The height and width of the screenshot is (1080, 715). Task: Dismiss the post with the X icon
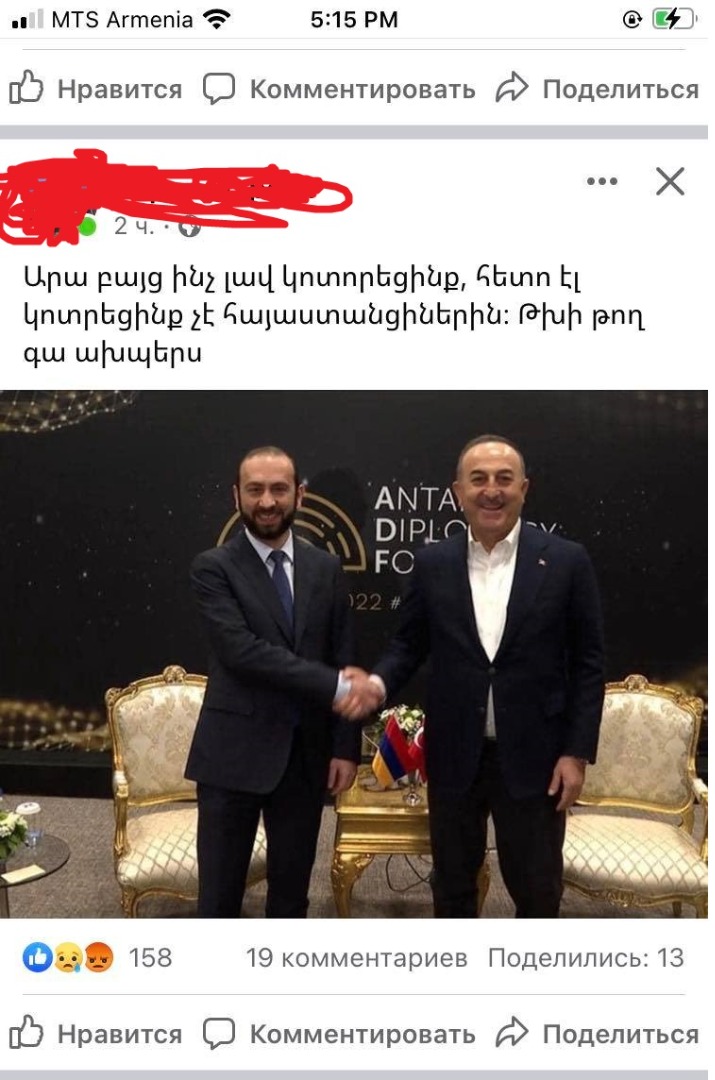[670, 181]
